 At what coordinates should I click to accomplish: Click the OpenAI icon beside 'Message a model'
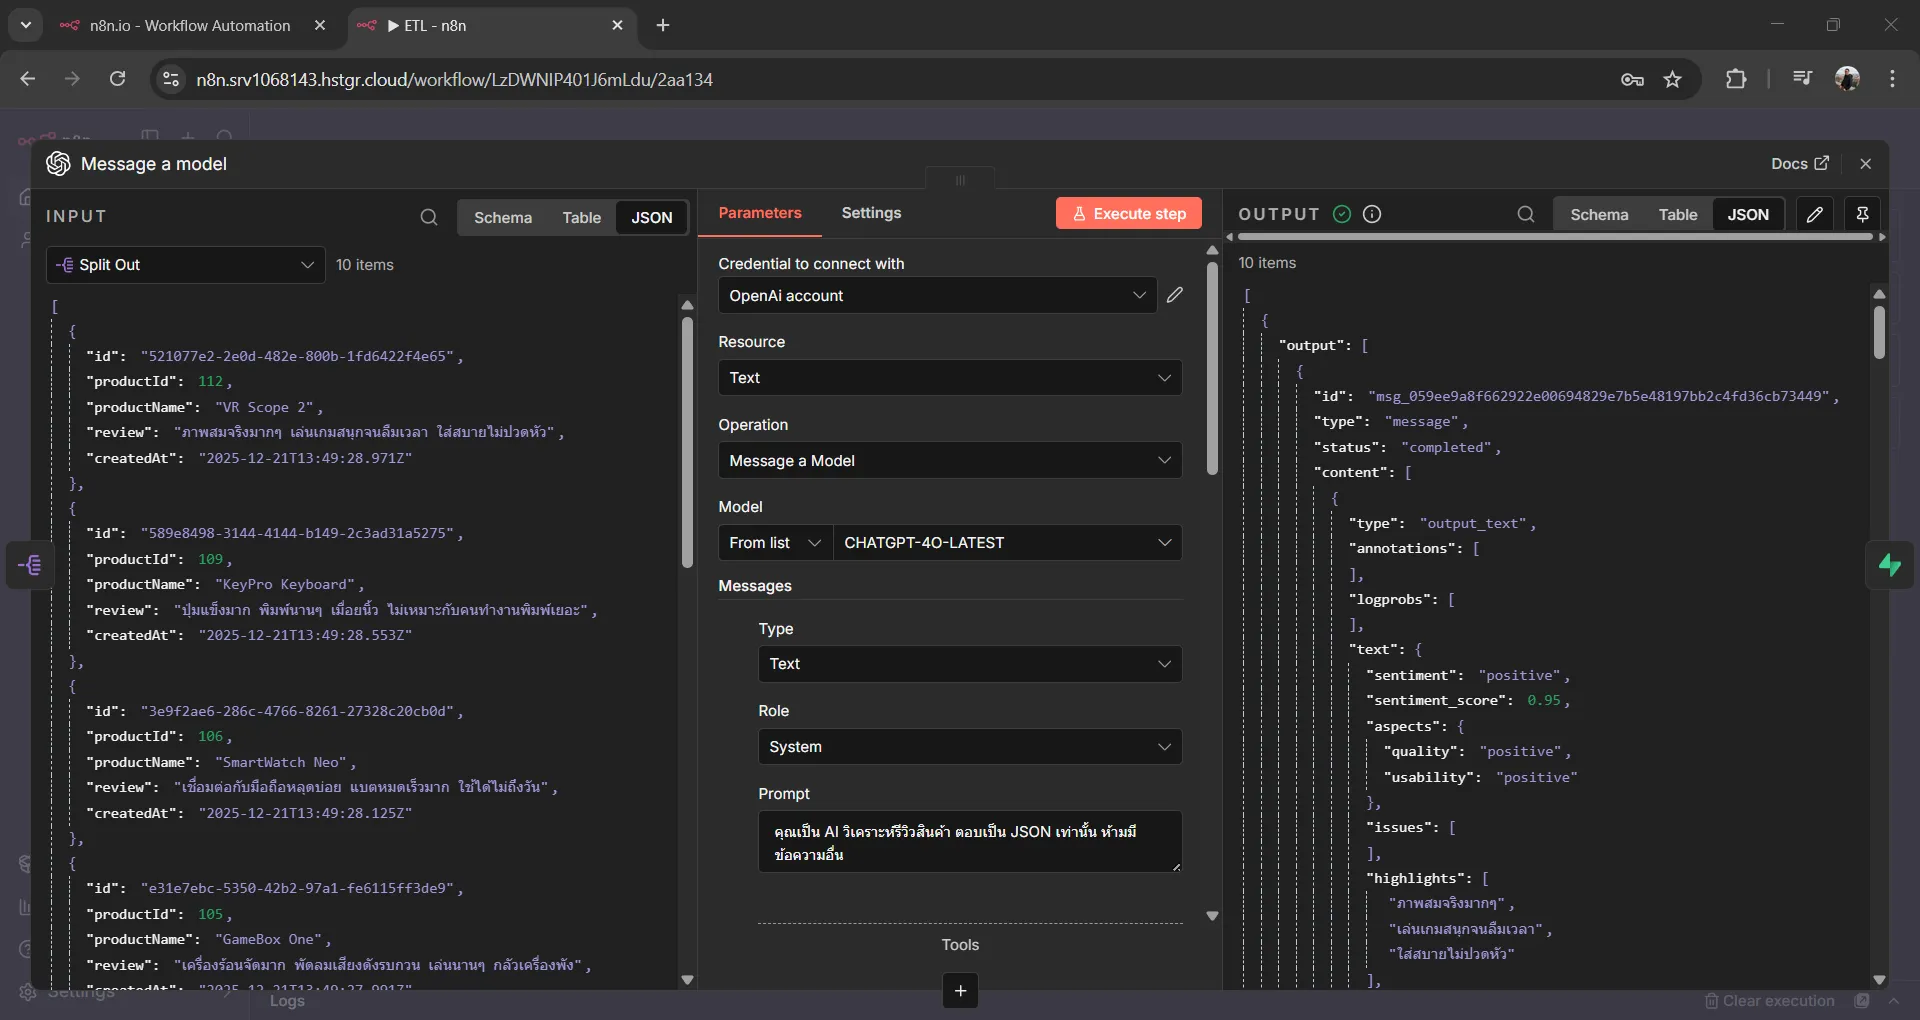(58, 164)
